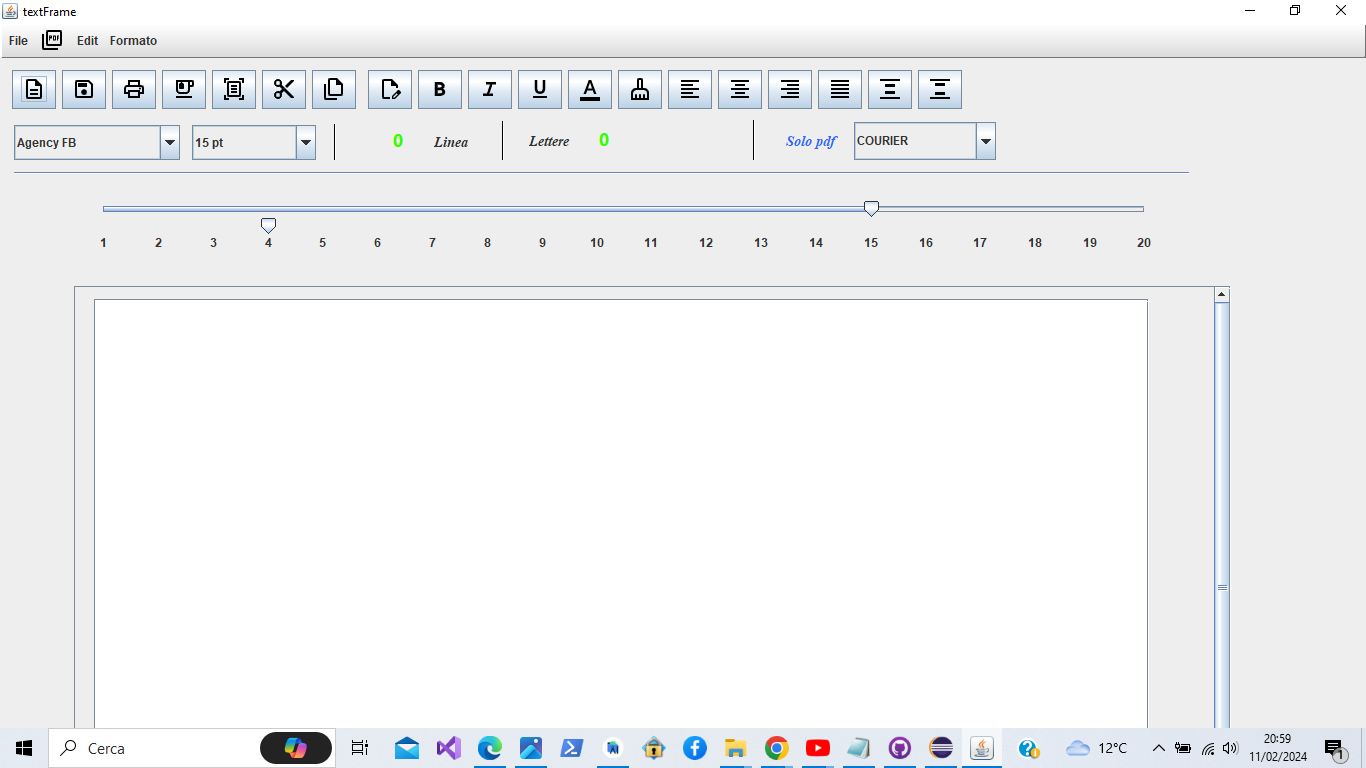Toggle bold formatting
Image resolution: width=1366 pixels, height=768 pixels.
(x=439, y=89)
